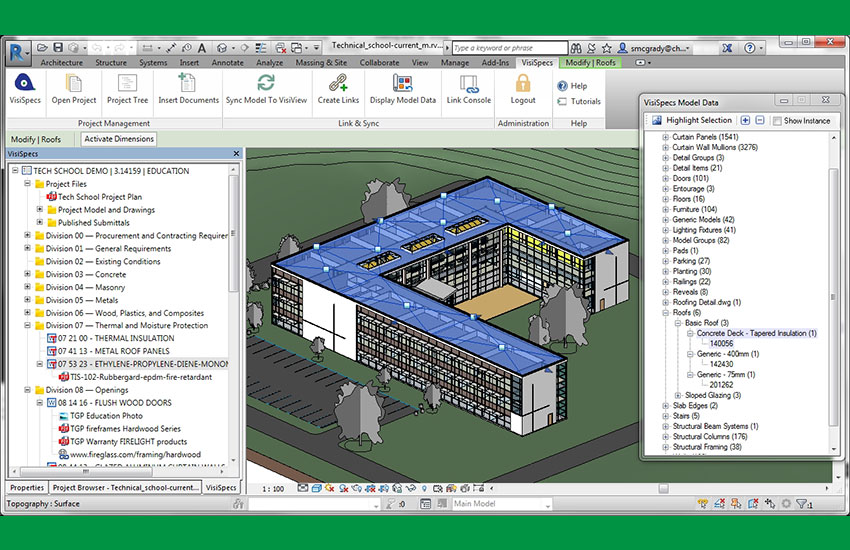This screenshot has height=550, width=850.
Task: Switch to the Architecture ribbon tab
Action: point(61,62)
